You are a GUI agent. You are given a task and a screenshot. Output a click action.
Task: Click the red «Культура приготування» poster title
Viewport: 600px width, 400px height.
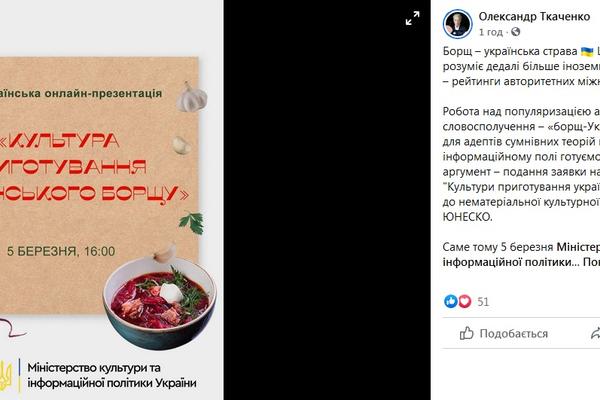94,167
